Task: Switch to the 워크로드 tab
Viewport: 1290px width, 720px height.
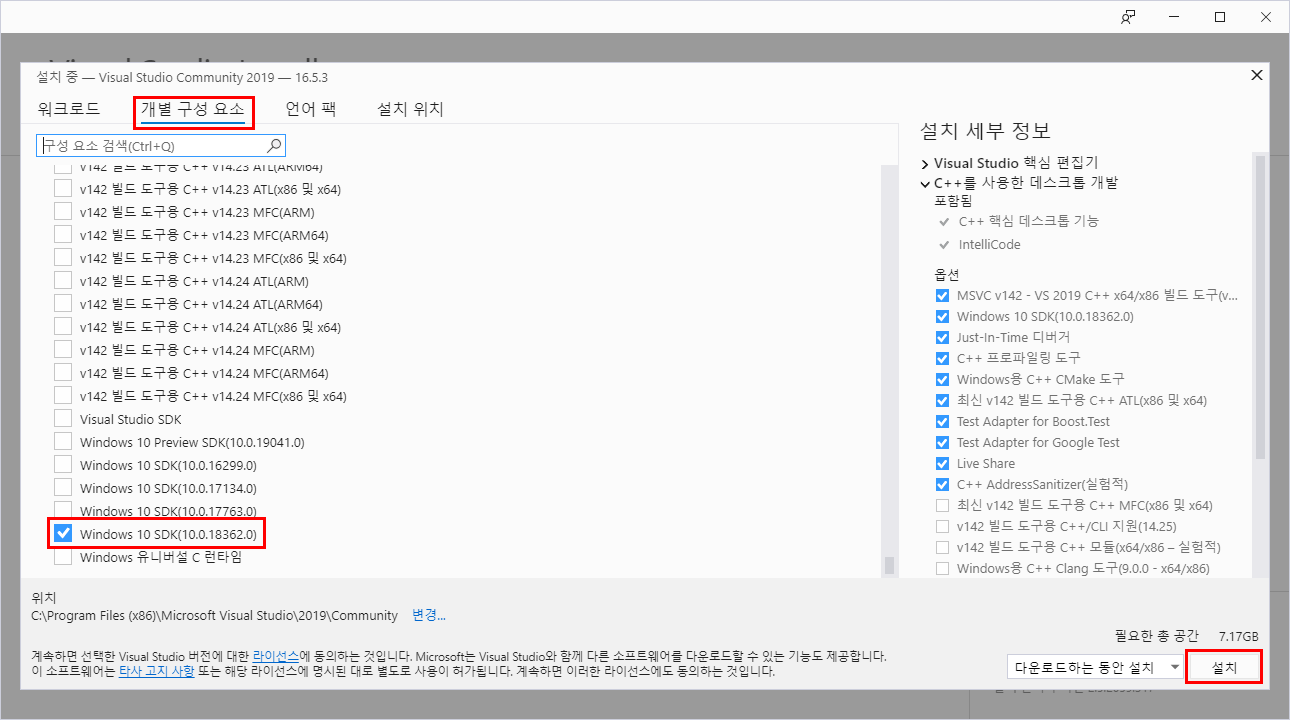Action: (69, 109)
